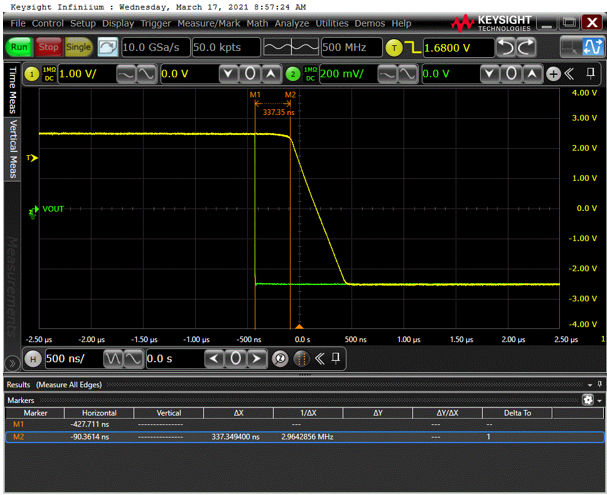607x495 pixels.
Task: Click the yellow T trigger source icon
Action: coord(394,48)
